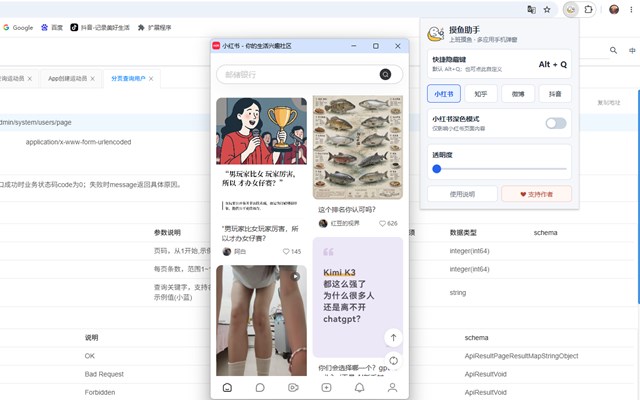This screenshot has height=400, width=640.
Task: Open the browser translate page icon
Action: point(531,9)
